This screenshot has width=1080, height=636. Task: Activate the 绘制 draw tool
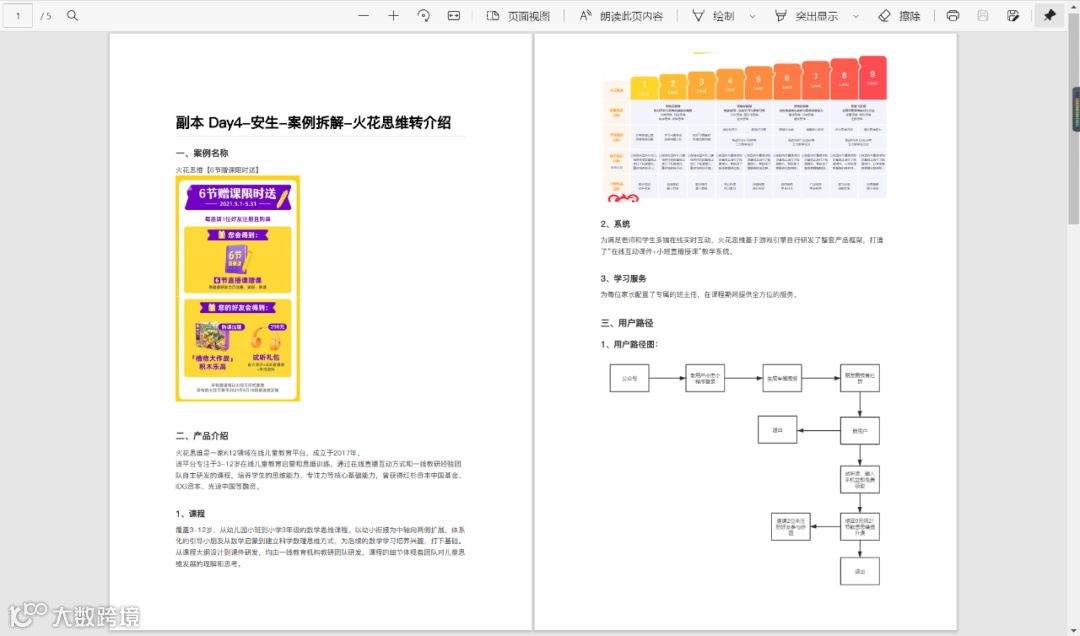pyautogui.click(x=714, y=15)
